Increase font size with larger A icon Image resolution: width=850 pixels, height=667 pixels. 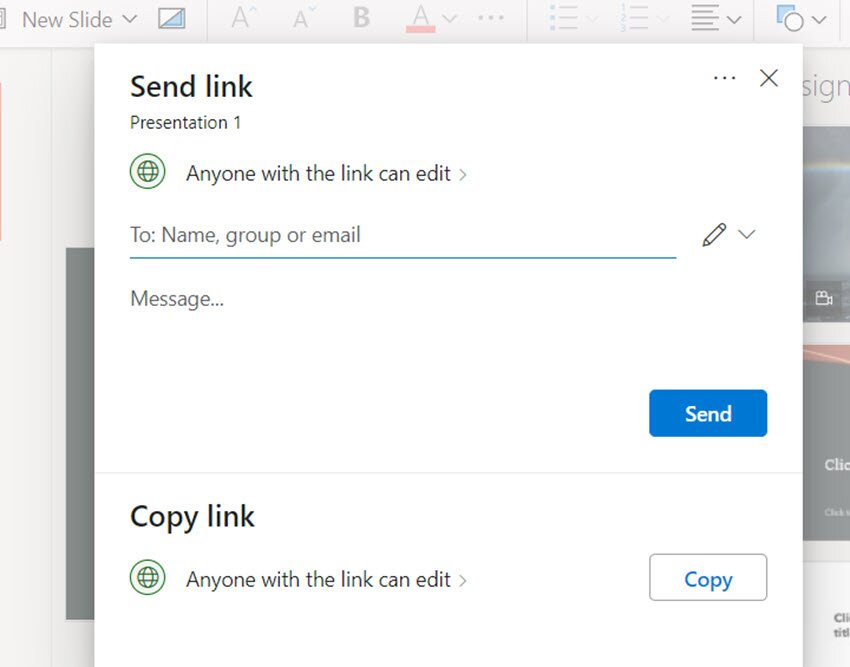(241, 18)
